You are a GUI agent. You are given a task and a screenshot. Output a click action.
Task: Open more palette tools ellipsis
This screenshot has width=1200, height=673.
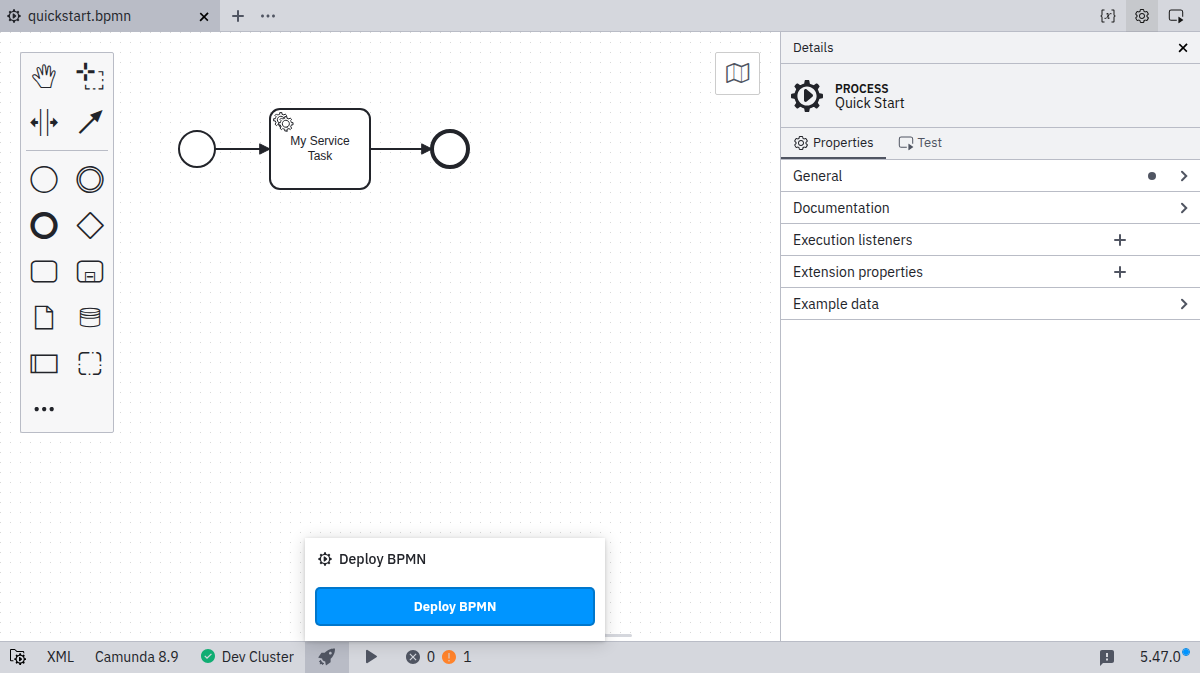pos(44,409)
